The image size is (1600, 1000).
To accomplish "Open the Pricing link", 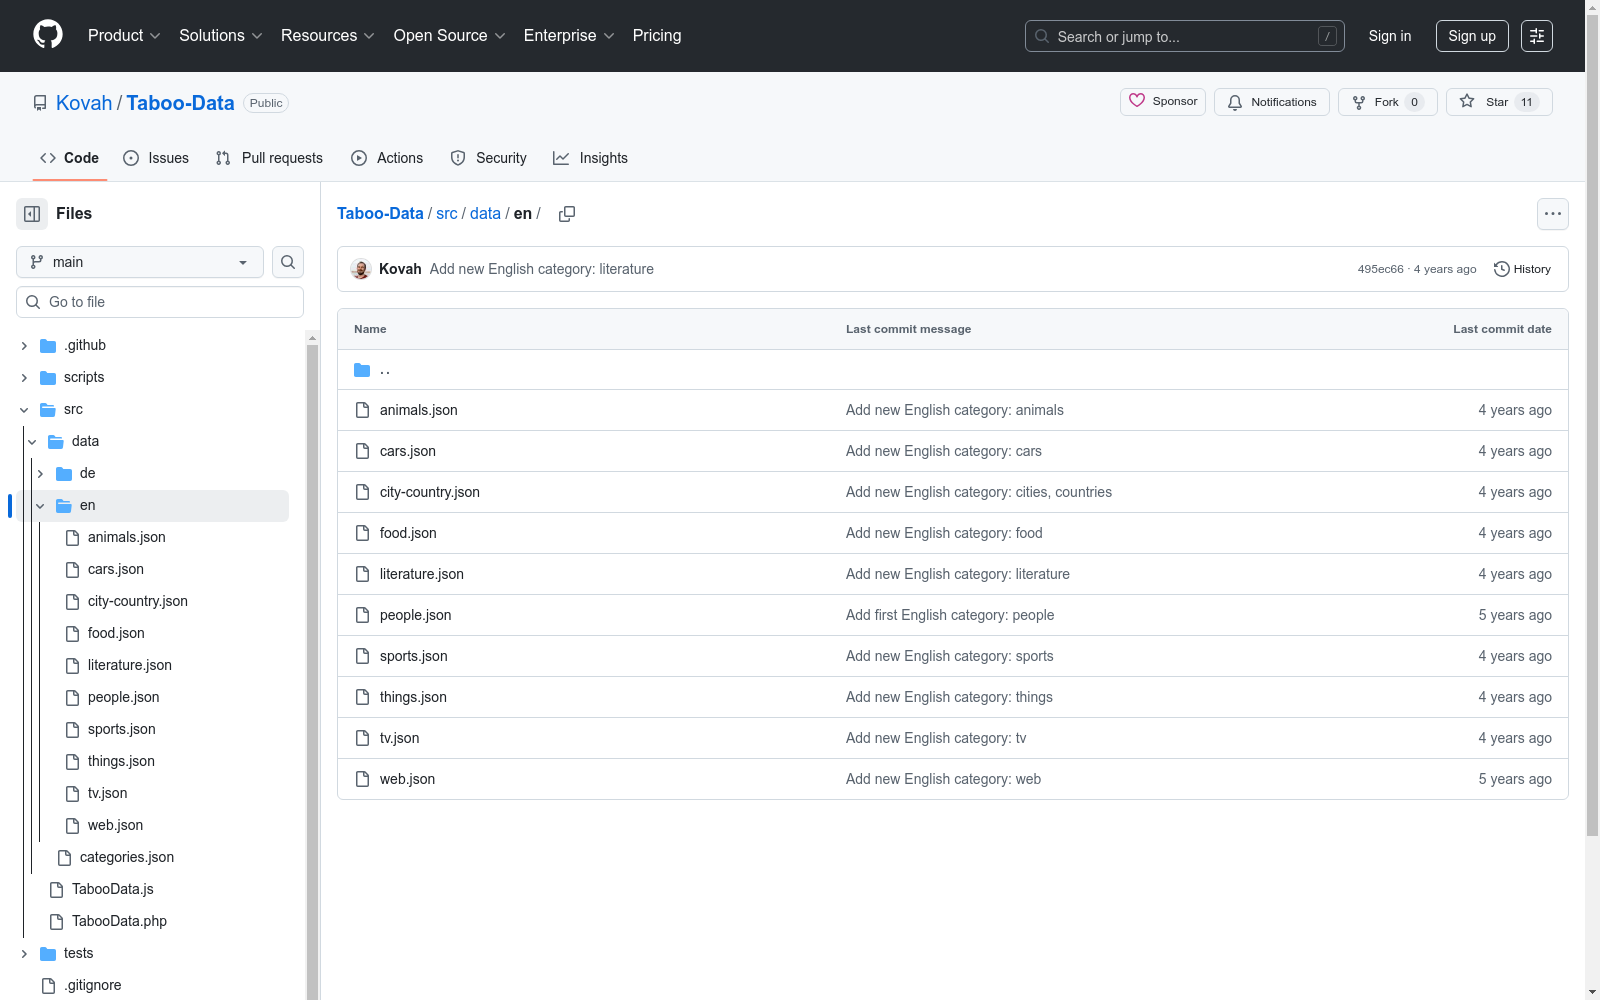I will pyautogui.click(x=657, y=36).
